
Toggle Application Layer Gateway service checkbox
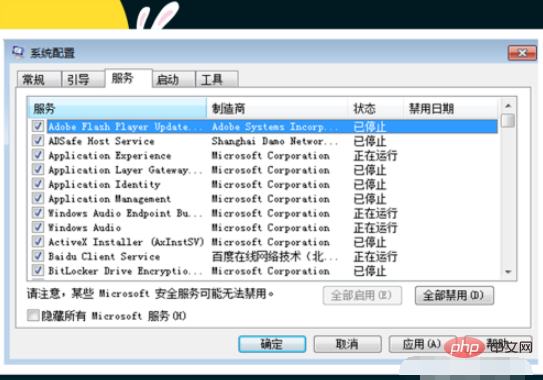pos(38,169)
